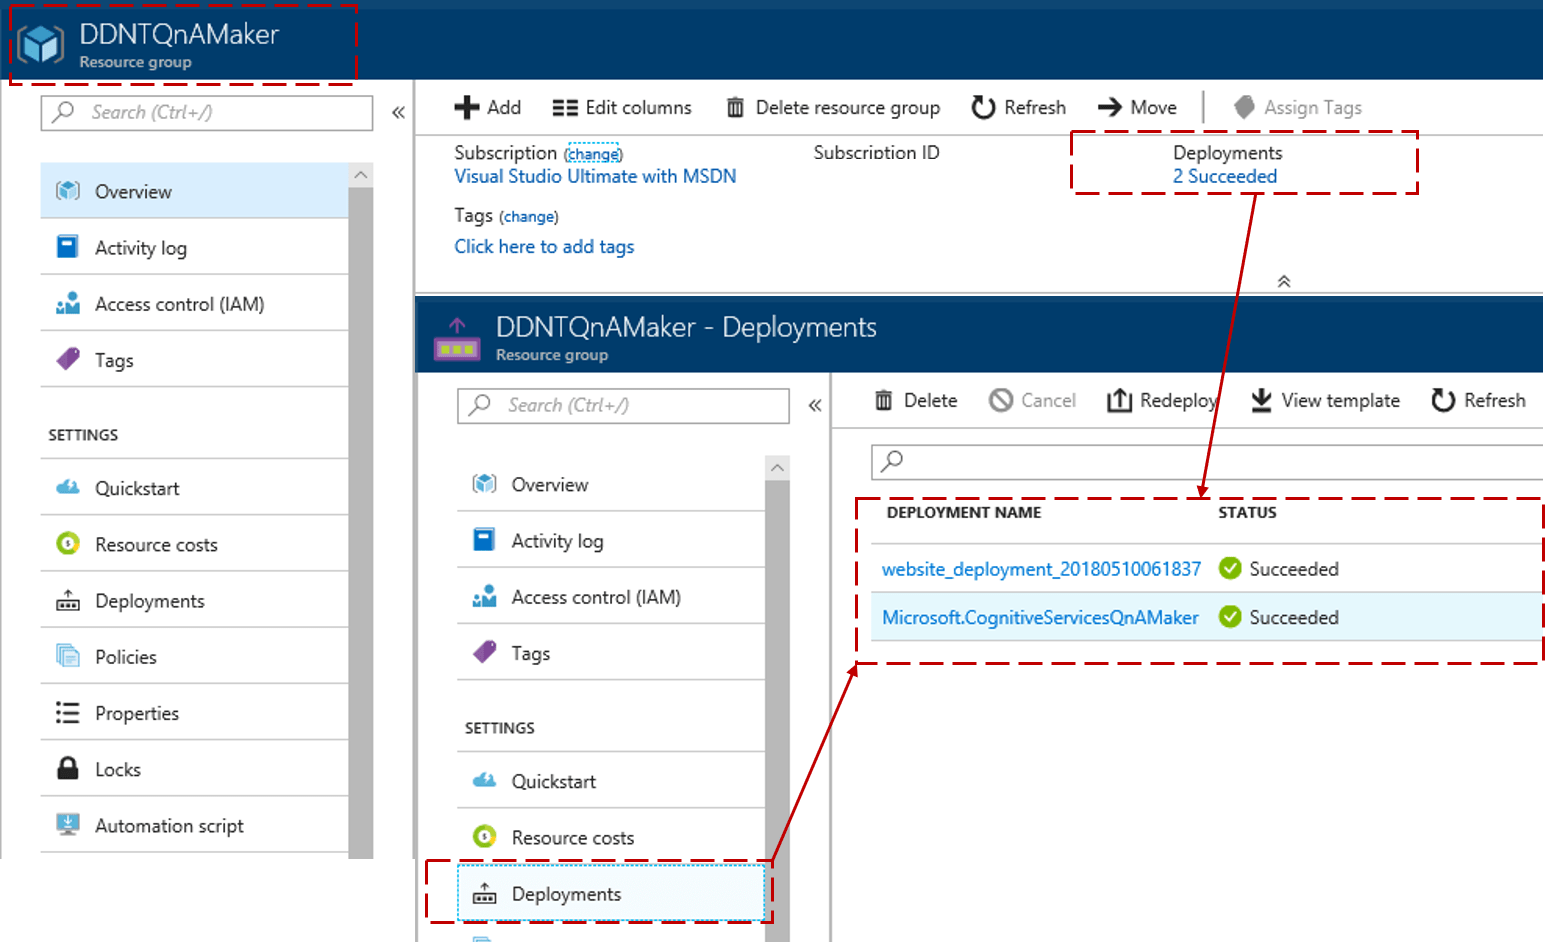The width and height of the screenshot is (1545, 942).
Task: Click the 2 Succeeded deployments link
Action: tap(1226, 176)
